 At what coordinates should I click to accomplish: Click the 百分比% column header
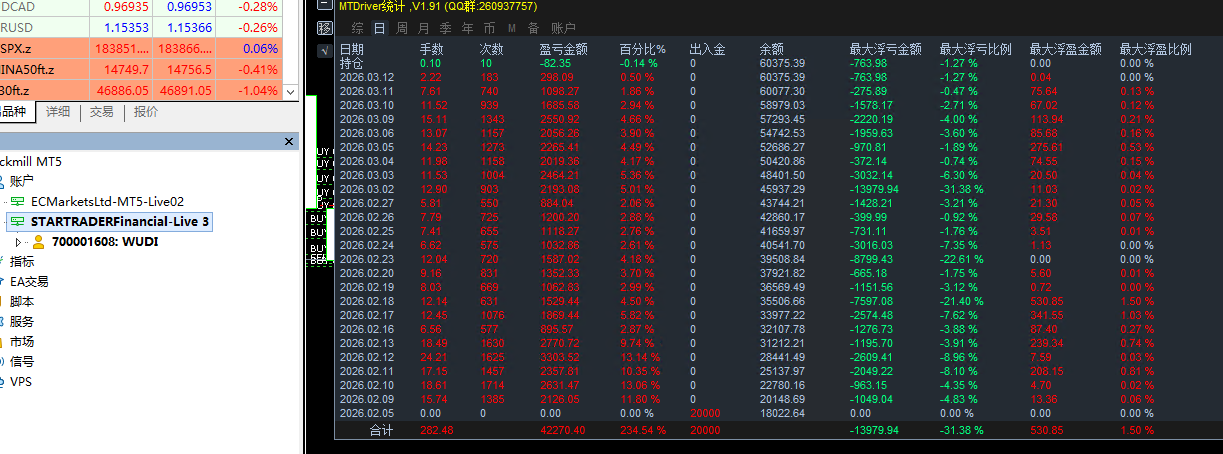[643, 49]
